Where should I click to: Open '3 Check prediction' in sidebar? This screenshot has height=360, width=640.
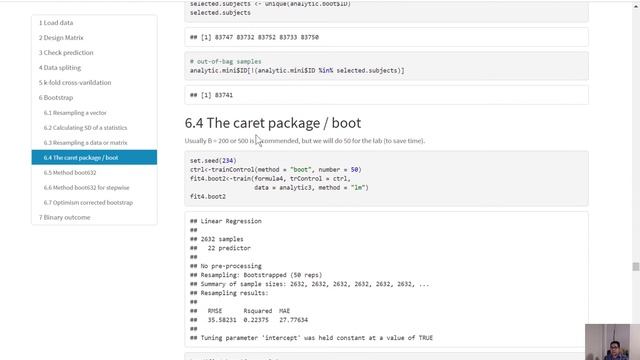[x=66, y=53]
